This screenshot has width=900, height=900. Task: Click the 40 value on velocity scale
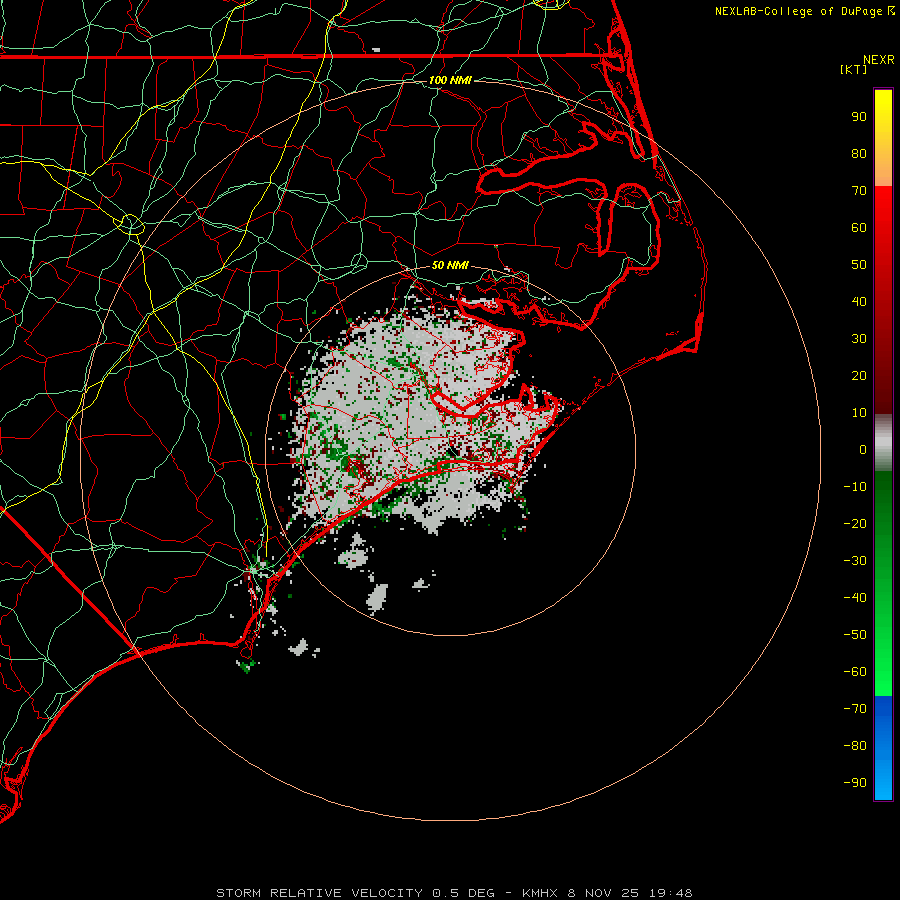(x=859, y=302)
